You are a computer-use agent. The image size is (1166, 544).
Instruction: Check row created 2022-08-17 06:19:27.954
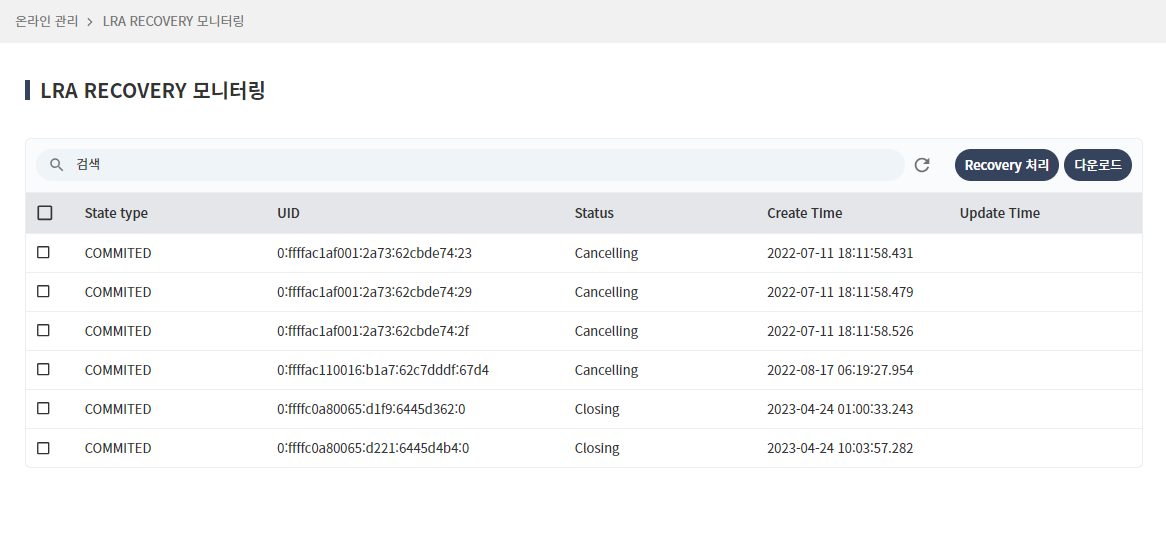click(x=43, y=370)
